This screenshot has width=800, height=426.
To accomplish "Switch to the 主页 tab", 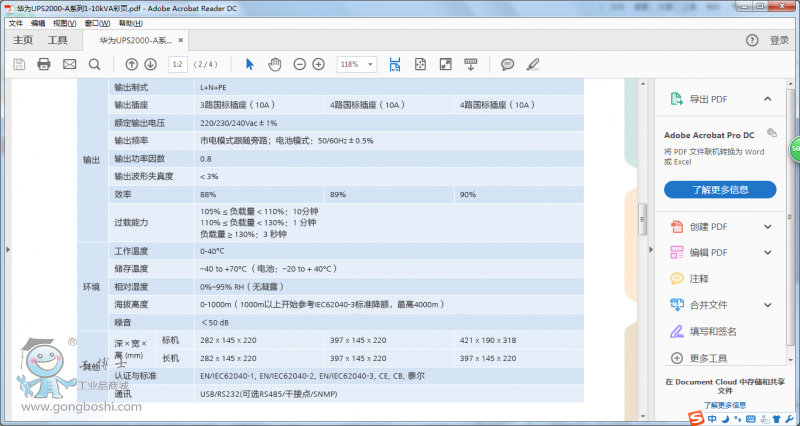I will [23, 40].
